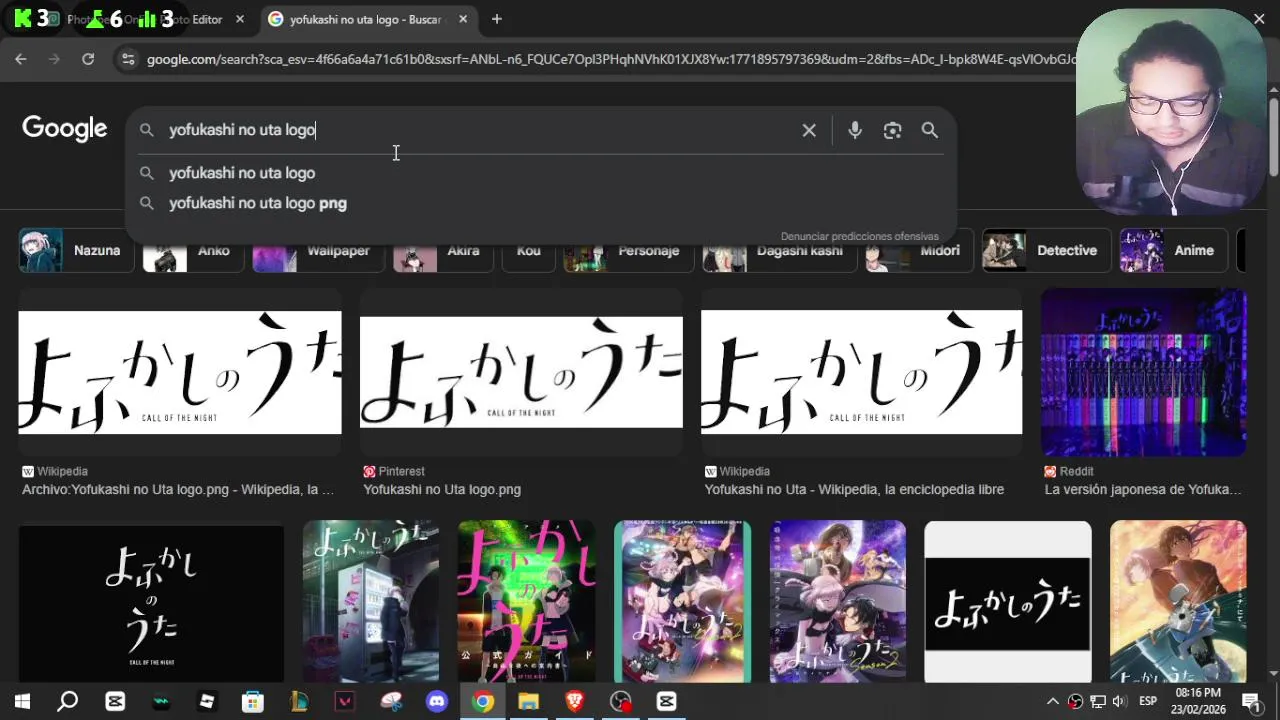Open 'Archivo:Yofukashi no Uta logo.png' link

pos(178,490)
